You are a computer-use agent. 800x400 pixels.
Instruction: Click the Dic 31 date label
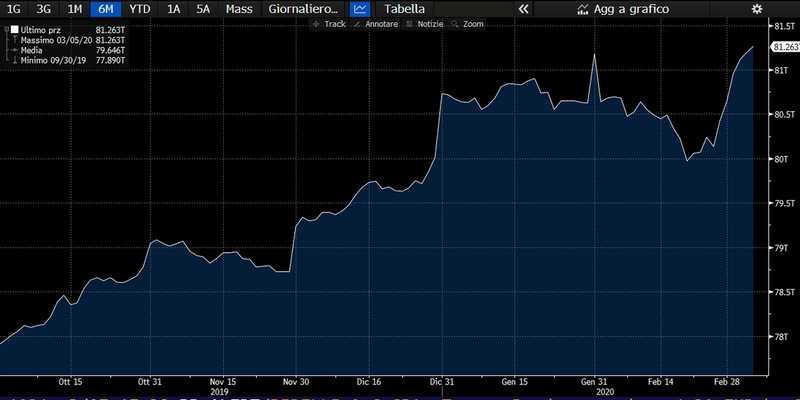442,382
